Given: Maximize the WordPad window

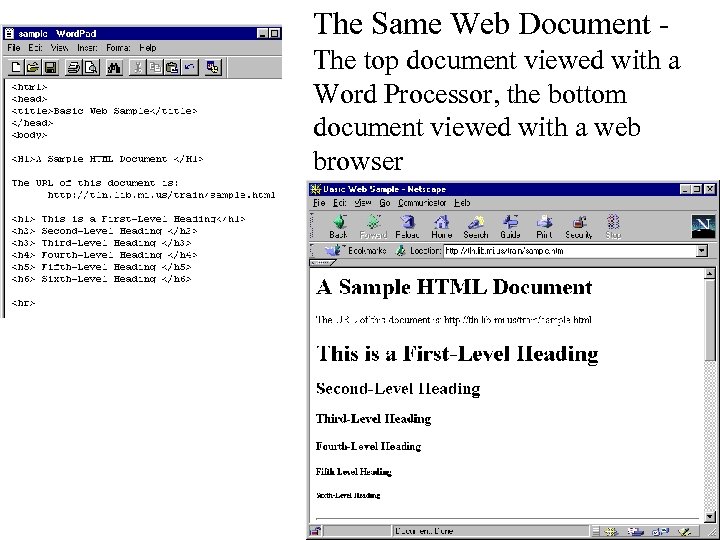Looking at the screenshot, I should tap(275, 34).
